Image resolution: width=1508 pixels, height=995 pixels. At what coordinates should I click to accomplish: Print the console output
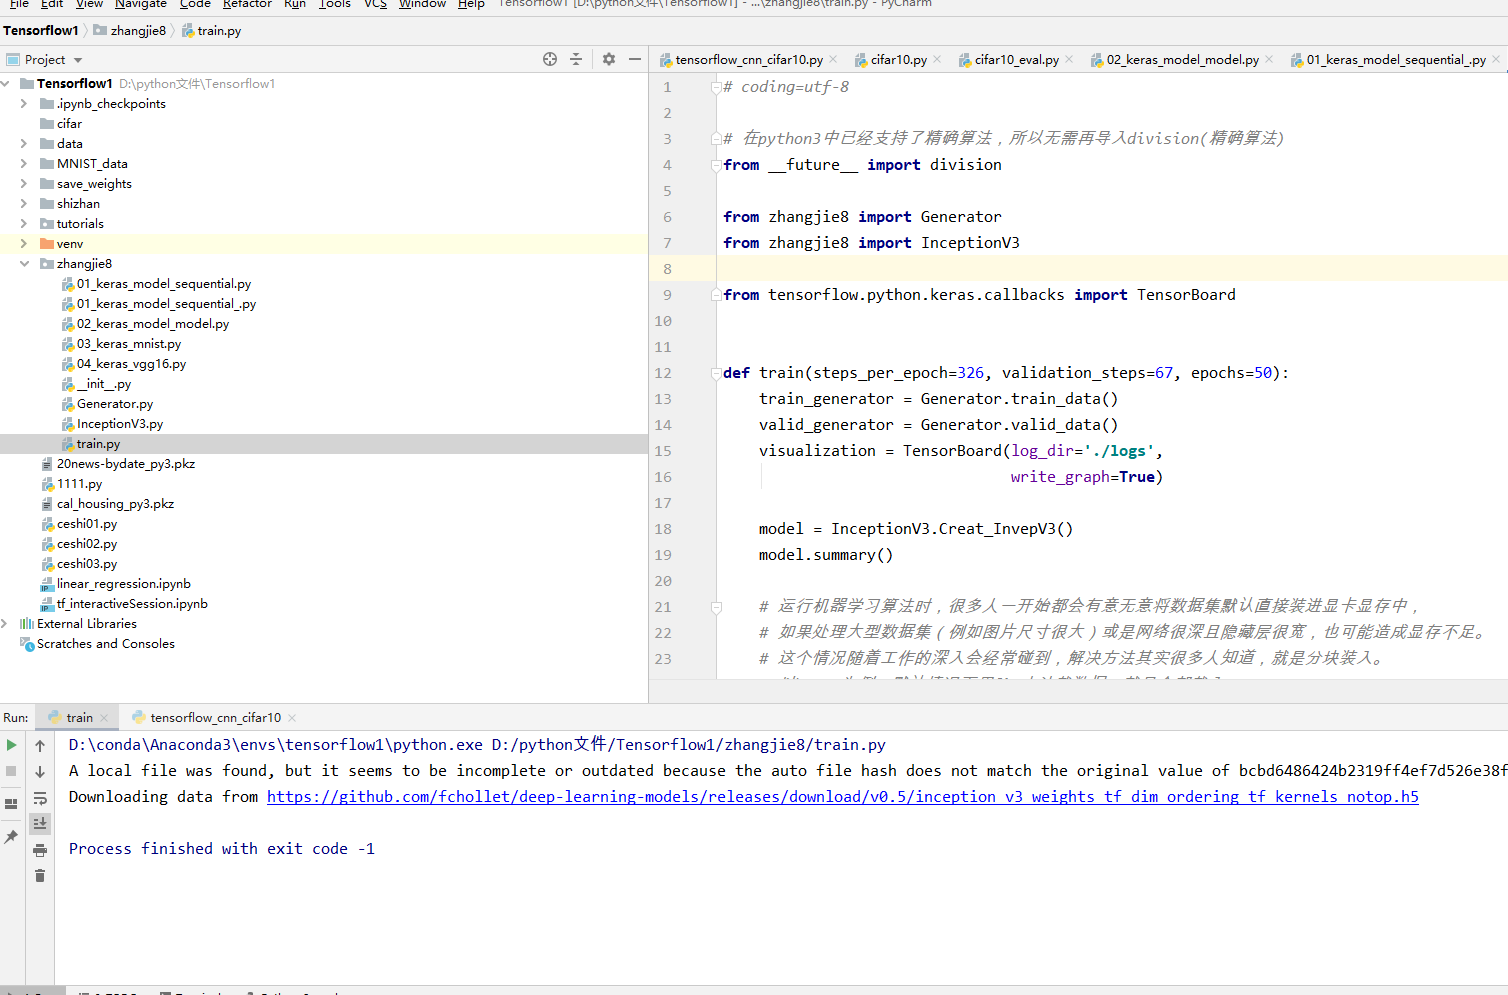tap(40, 850)
